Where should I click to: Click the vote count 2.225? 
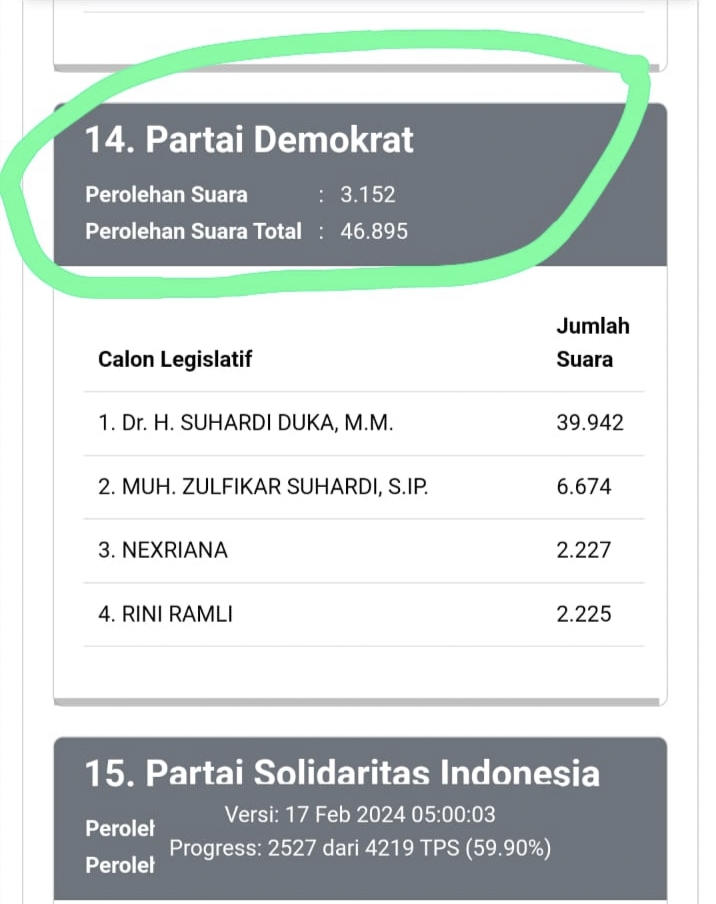[x=584, y=614]
